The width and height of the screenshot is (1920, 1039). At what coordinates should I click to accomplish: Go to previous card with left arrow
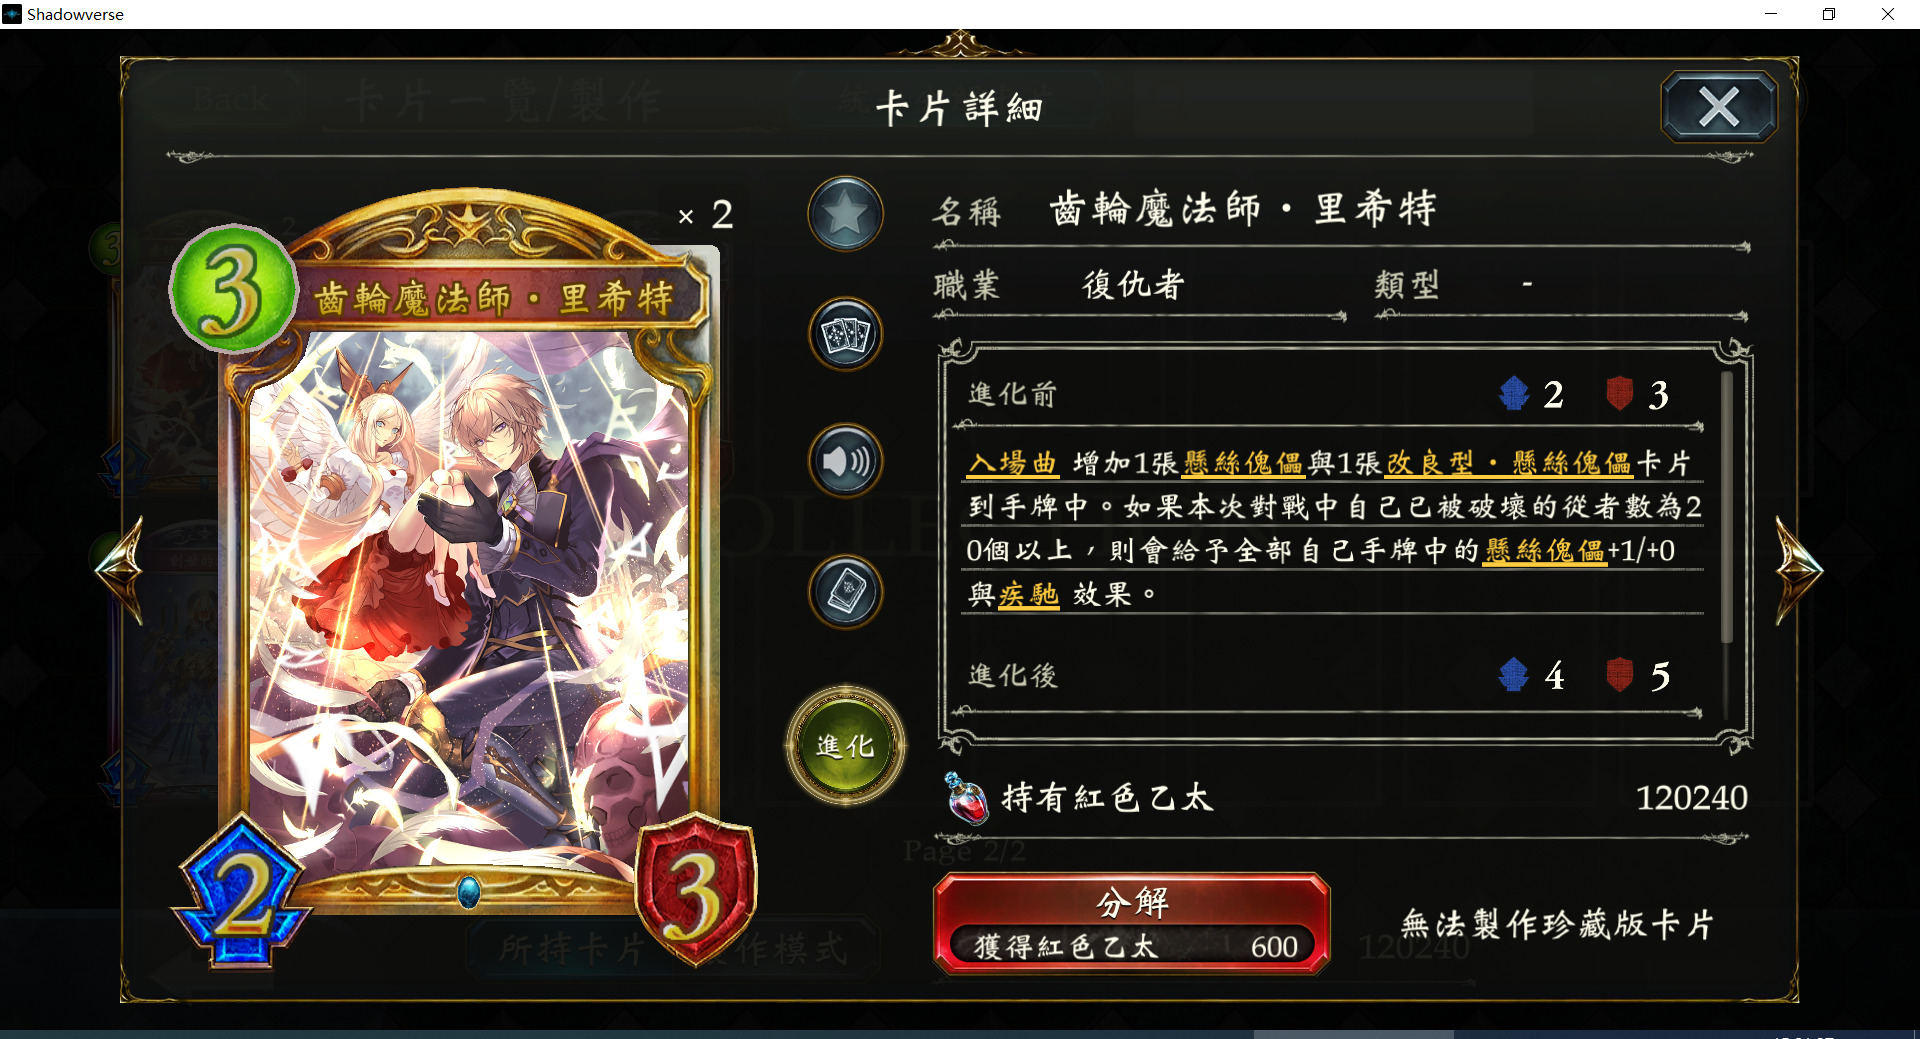[x=121, y=570]
